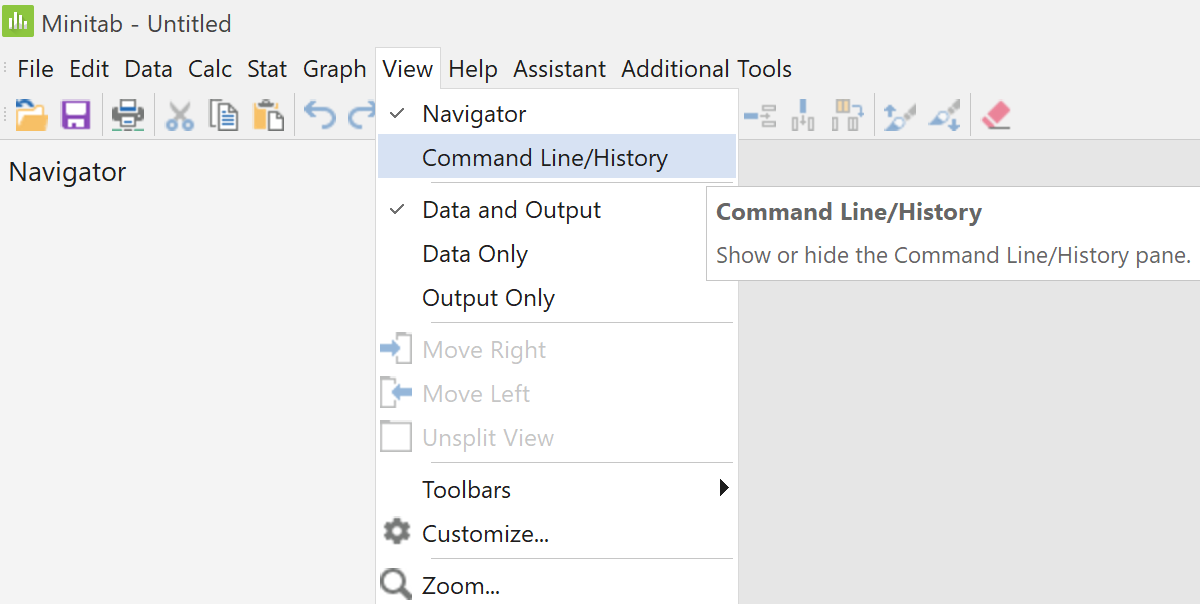This screenshot has height=604, width=1200.
Task: Open the Graph menu
Action: pyautogui.click(x=335, y=69)
